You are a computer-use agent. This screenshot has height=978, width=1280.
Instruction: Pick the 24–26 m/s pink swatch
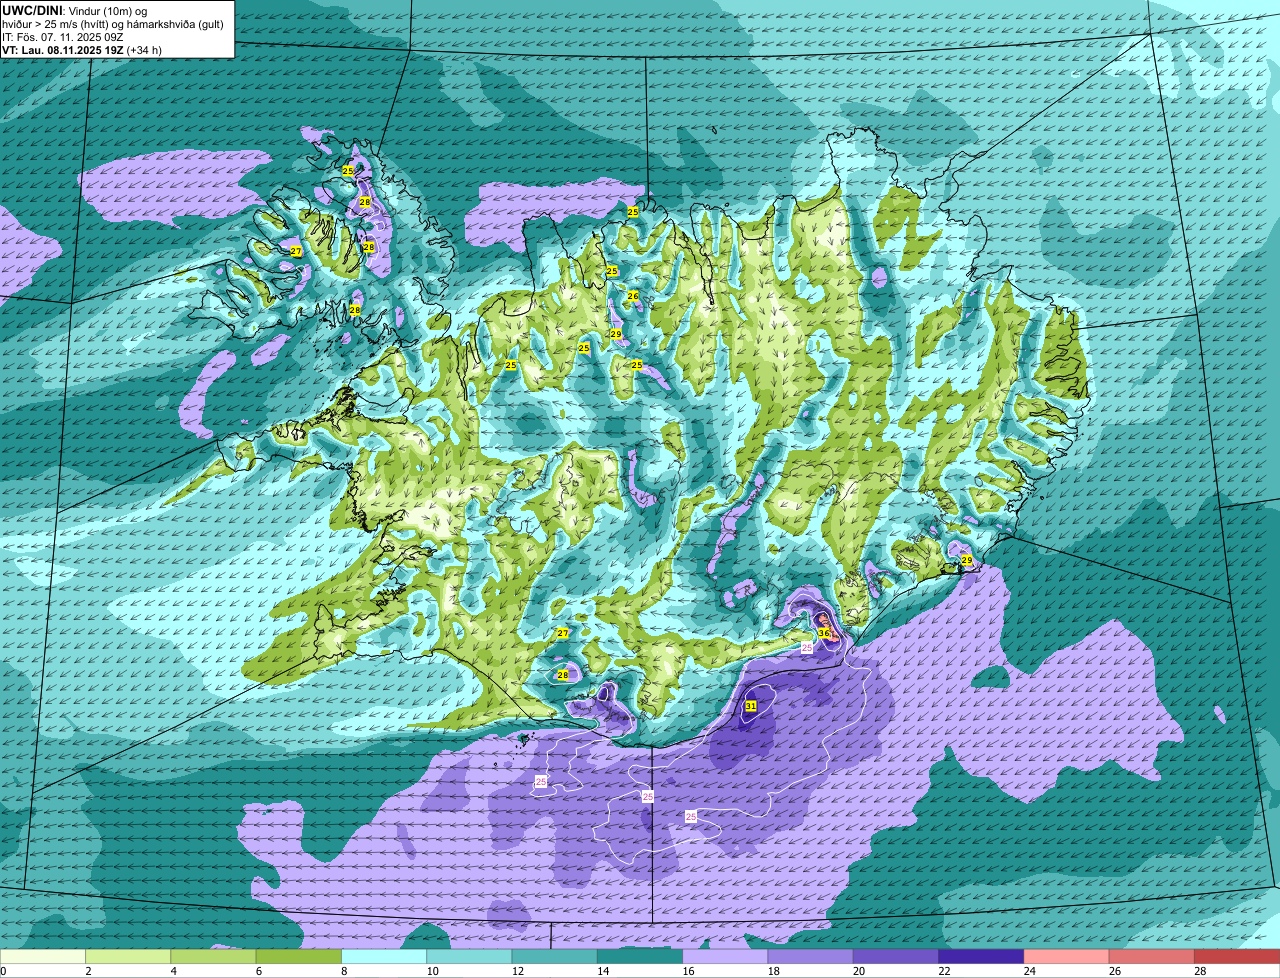click(x=1066, y=957)
